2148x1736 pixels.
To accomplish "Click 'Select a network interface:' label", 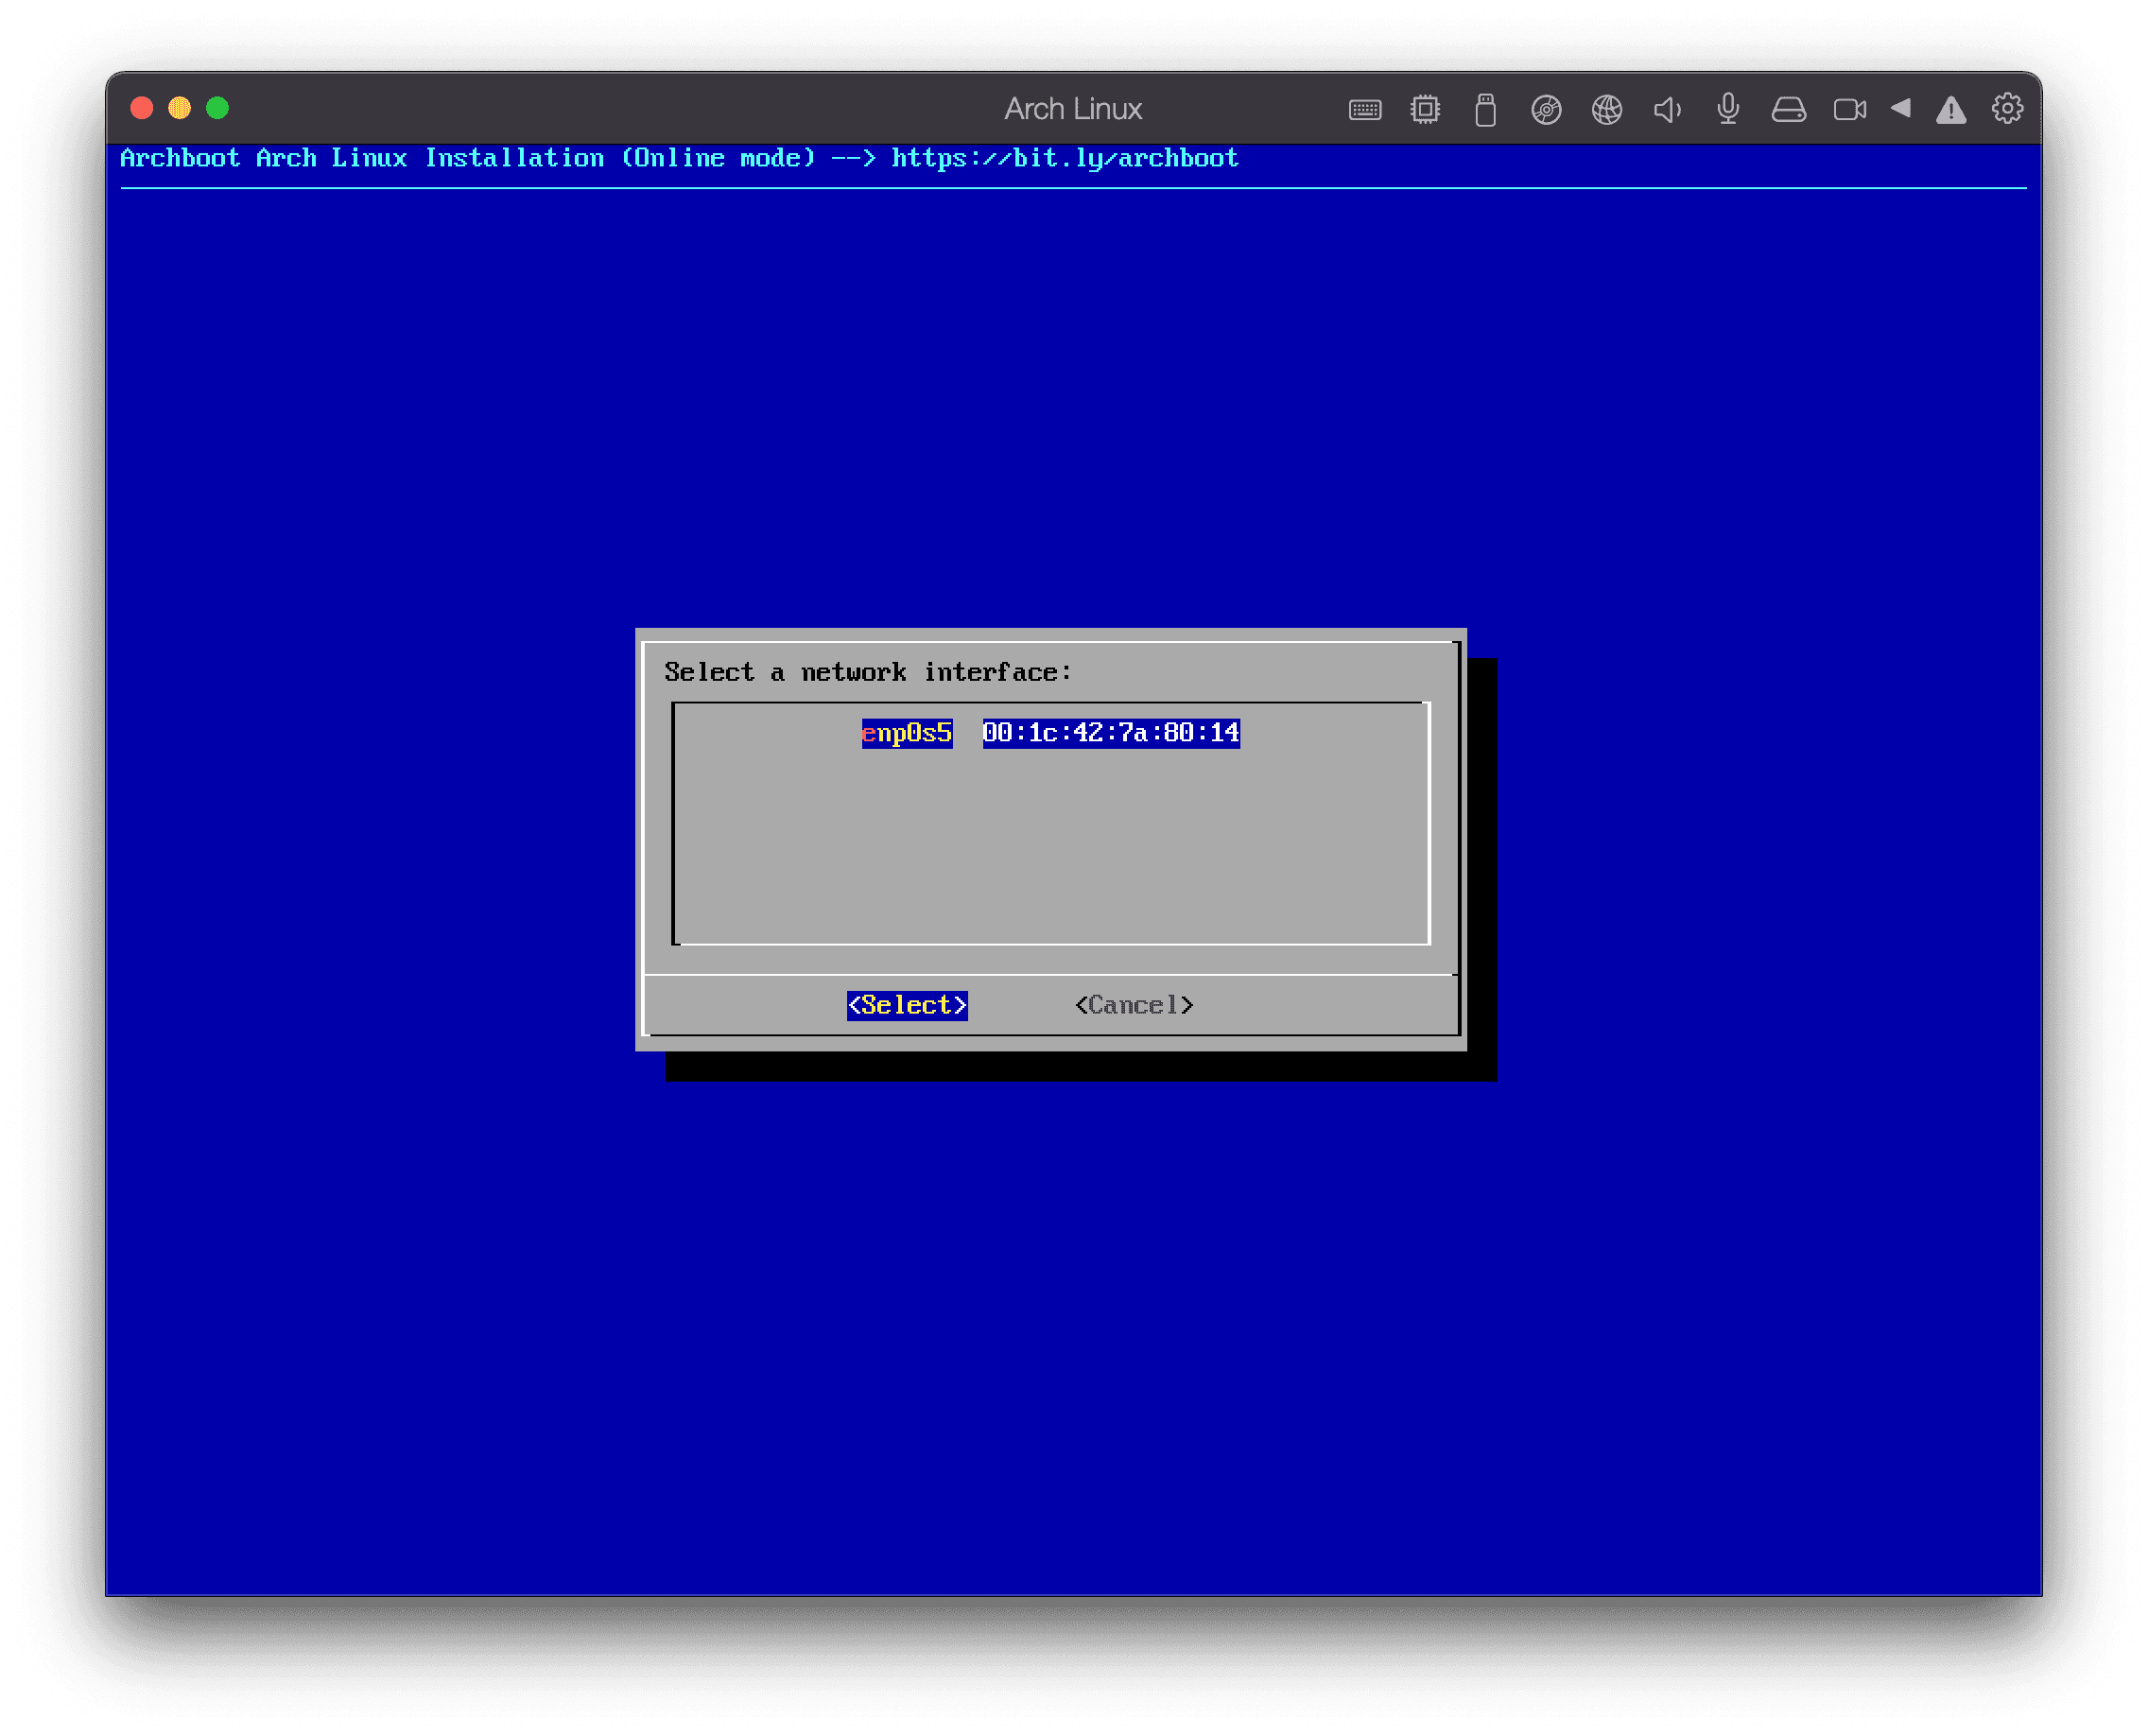I will pyautogui.click(x=868, y=672).
